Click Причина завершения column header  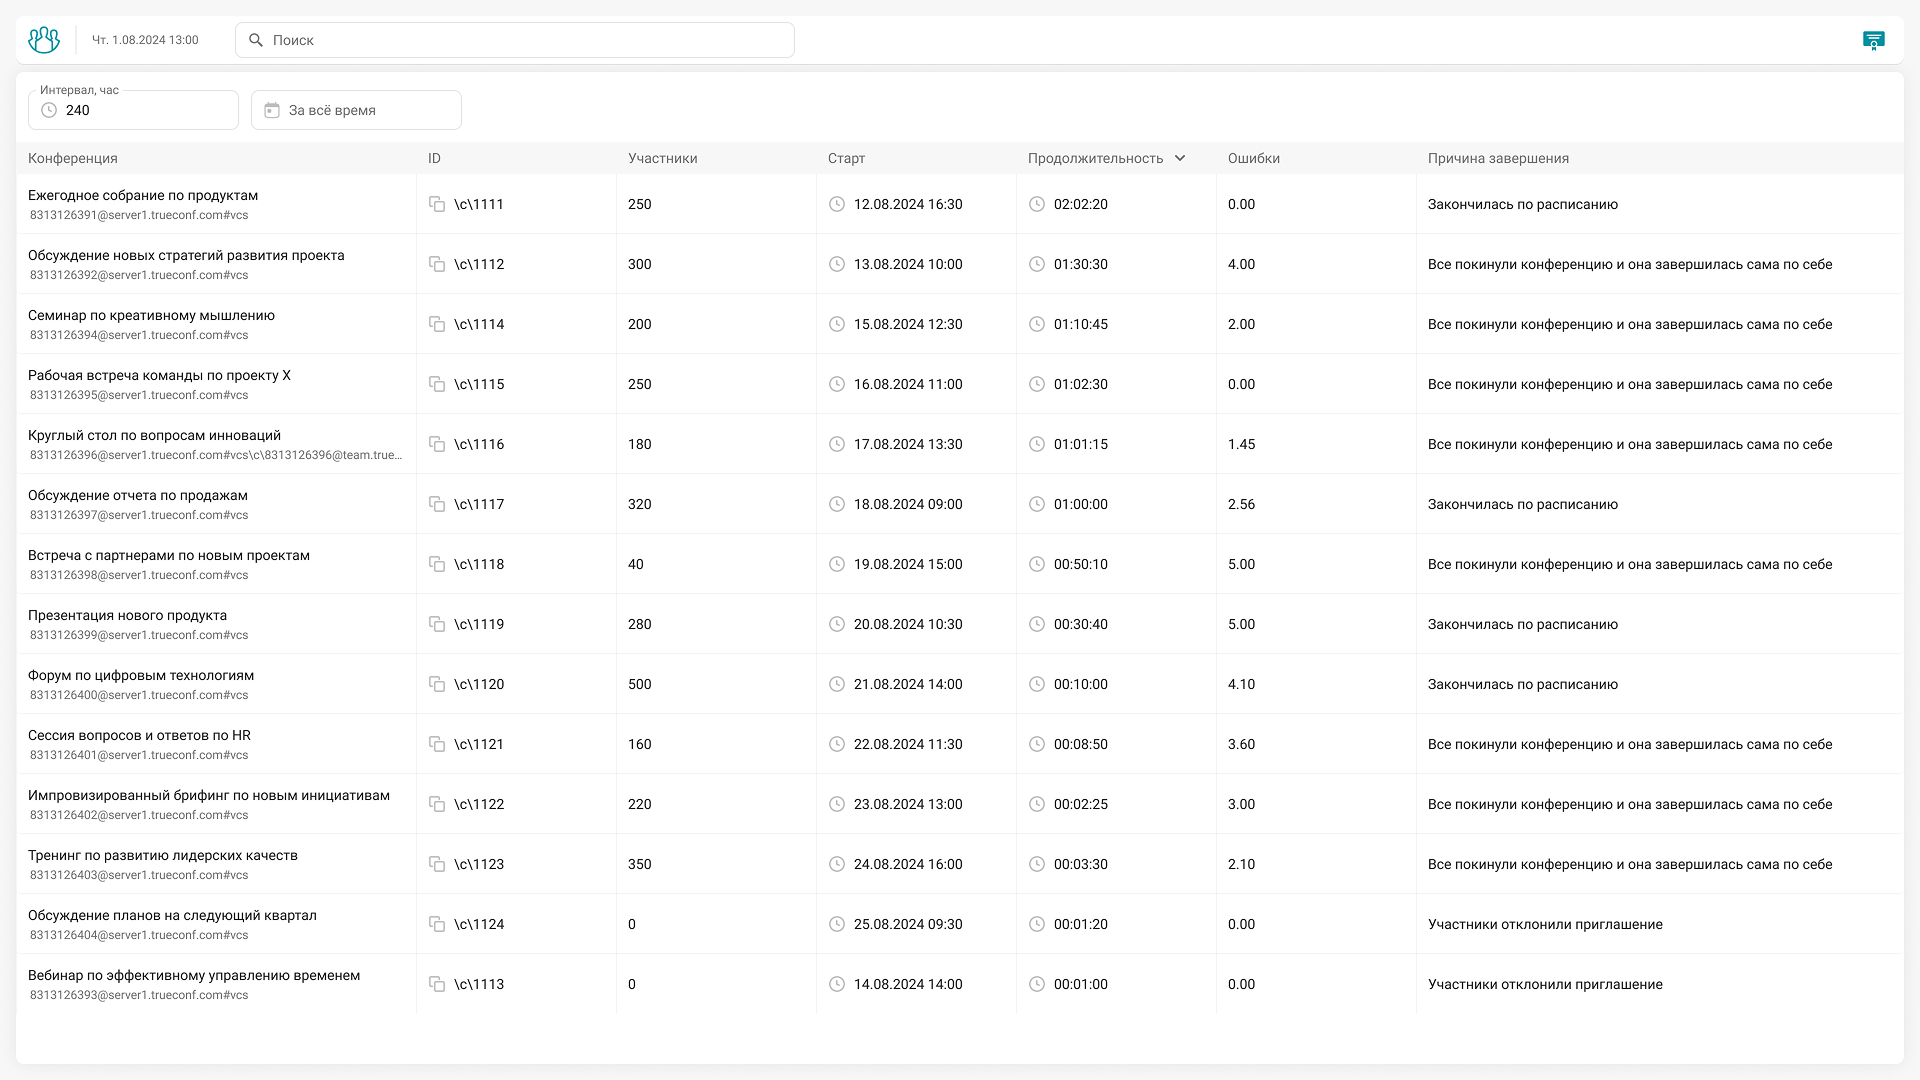click(x=1497, y=158)
